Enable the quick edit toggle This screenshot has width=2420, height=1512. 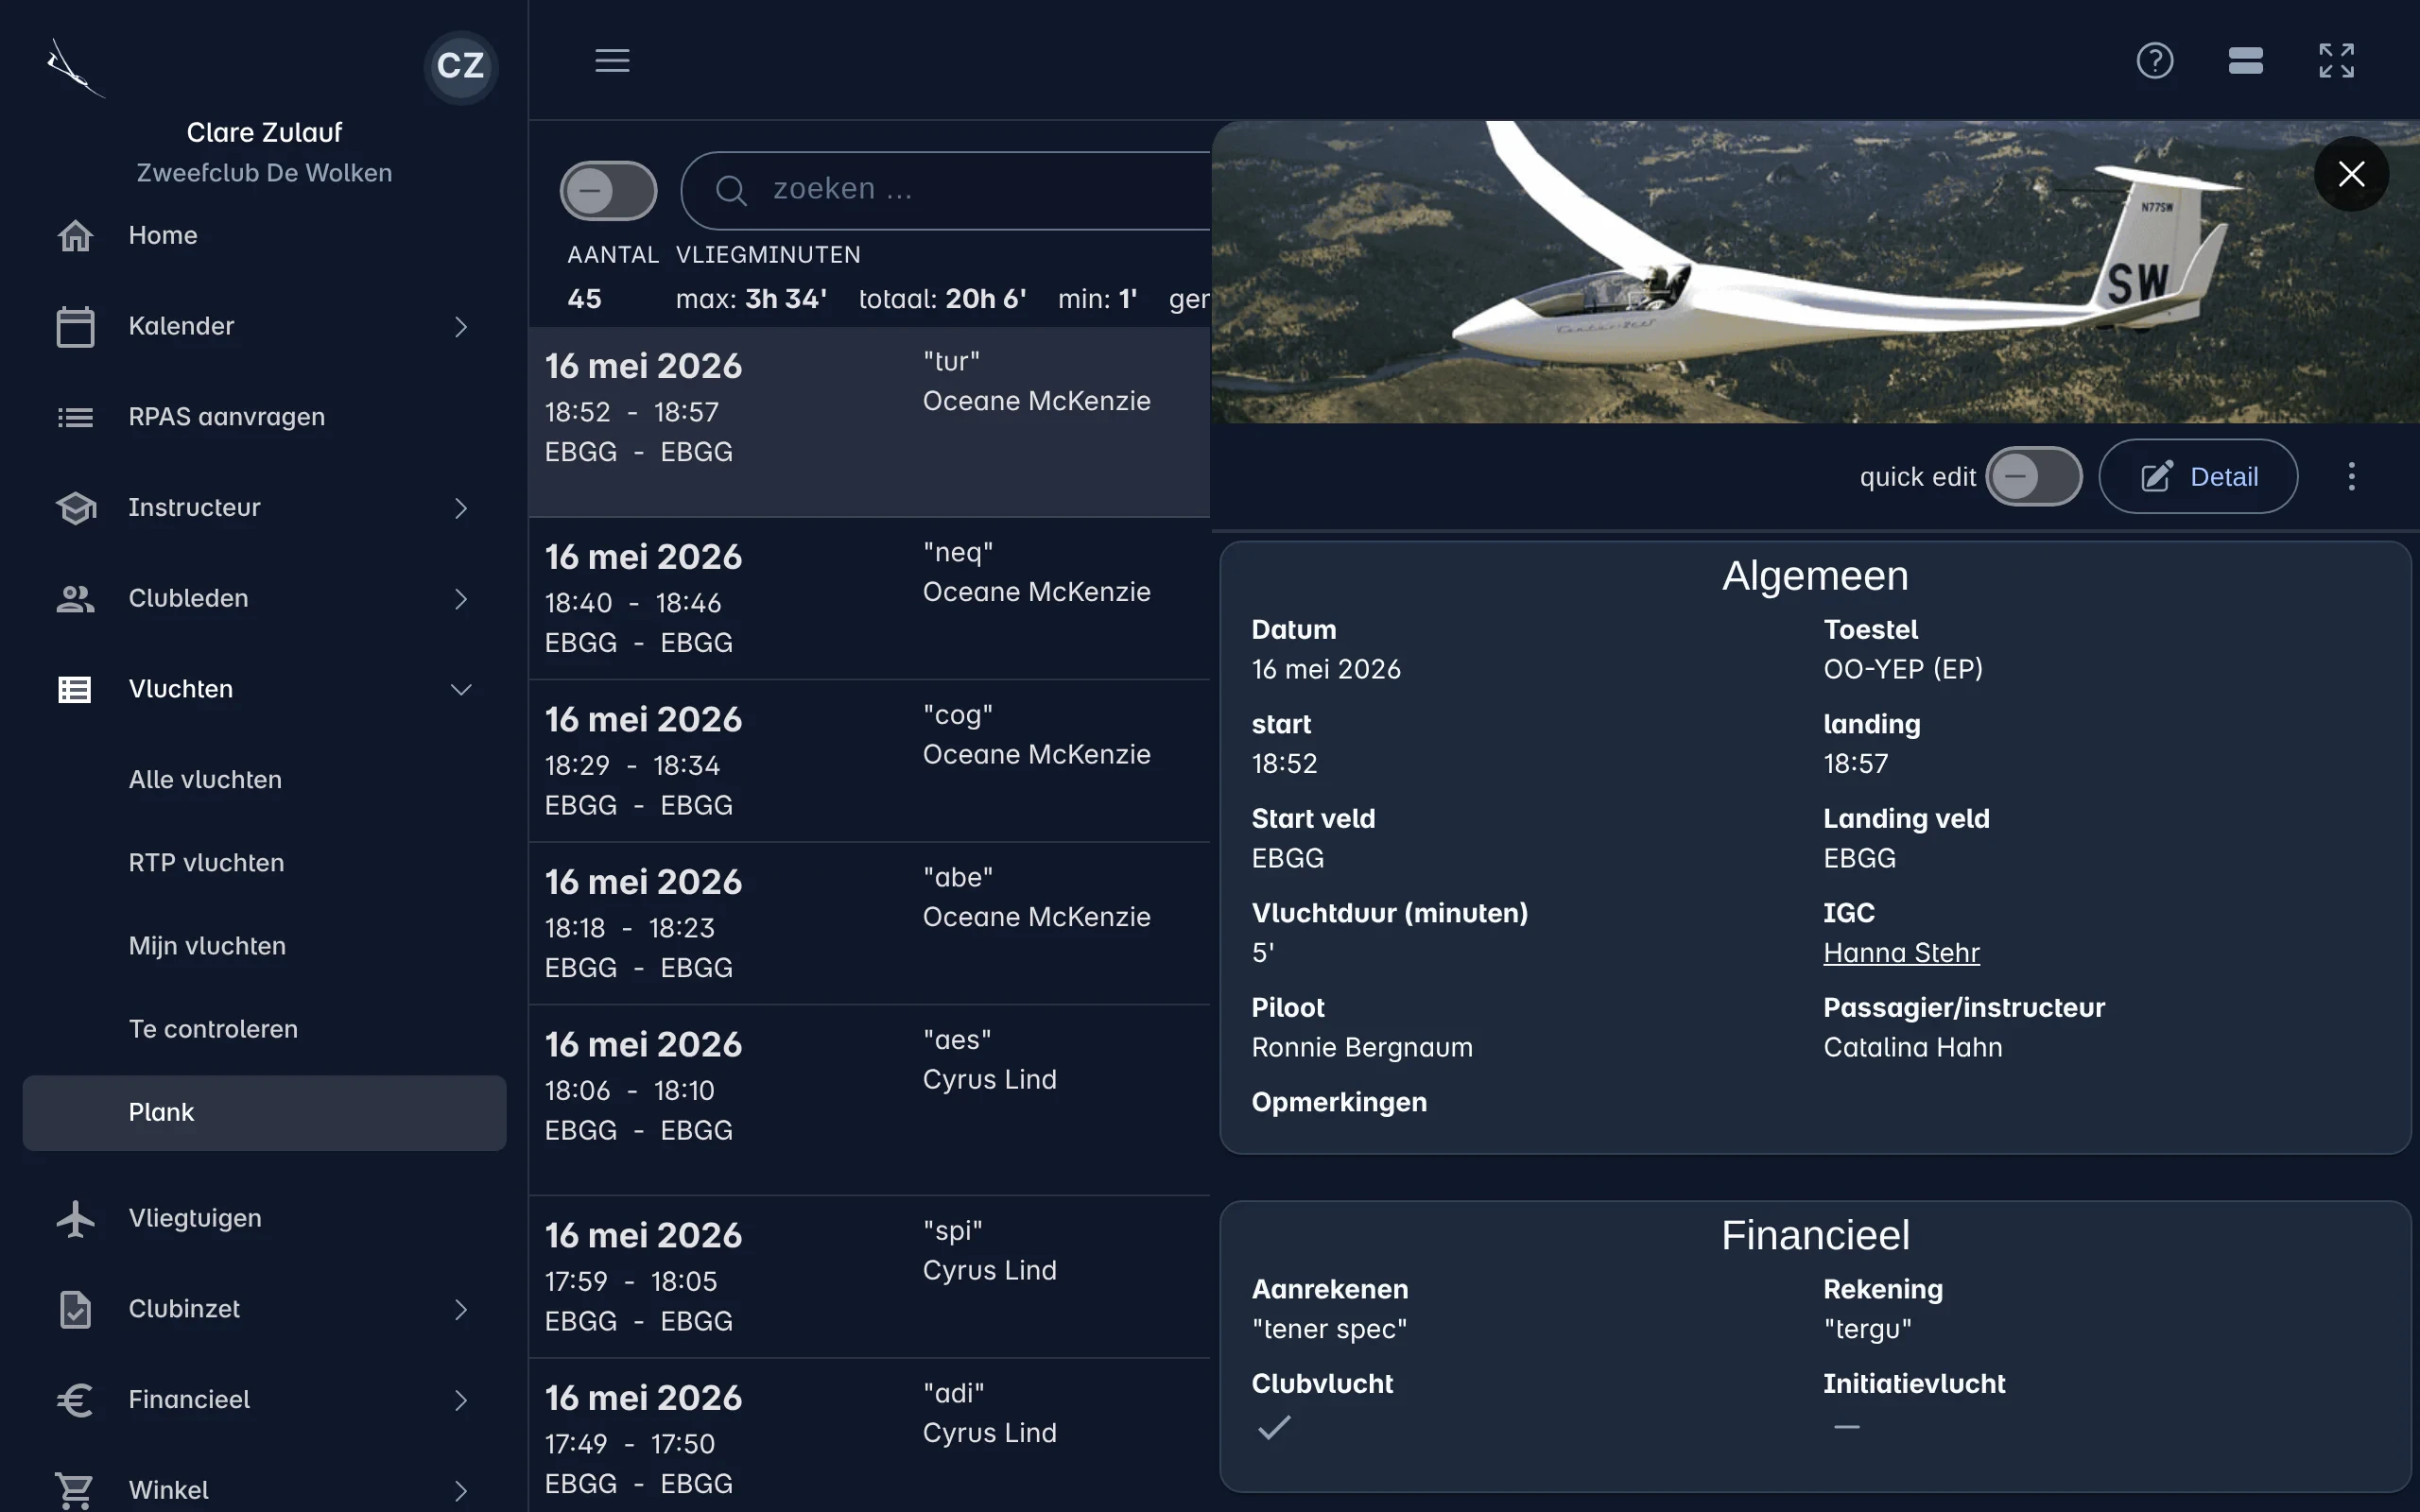click(2034, 476)
